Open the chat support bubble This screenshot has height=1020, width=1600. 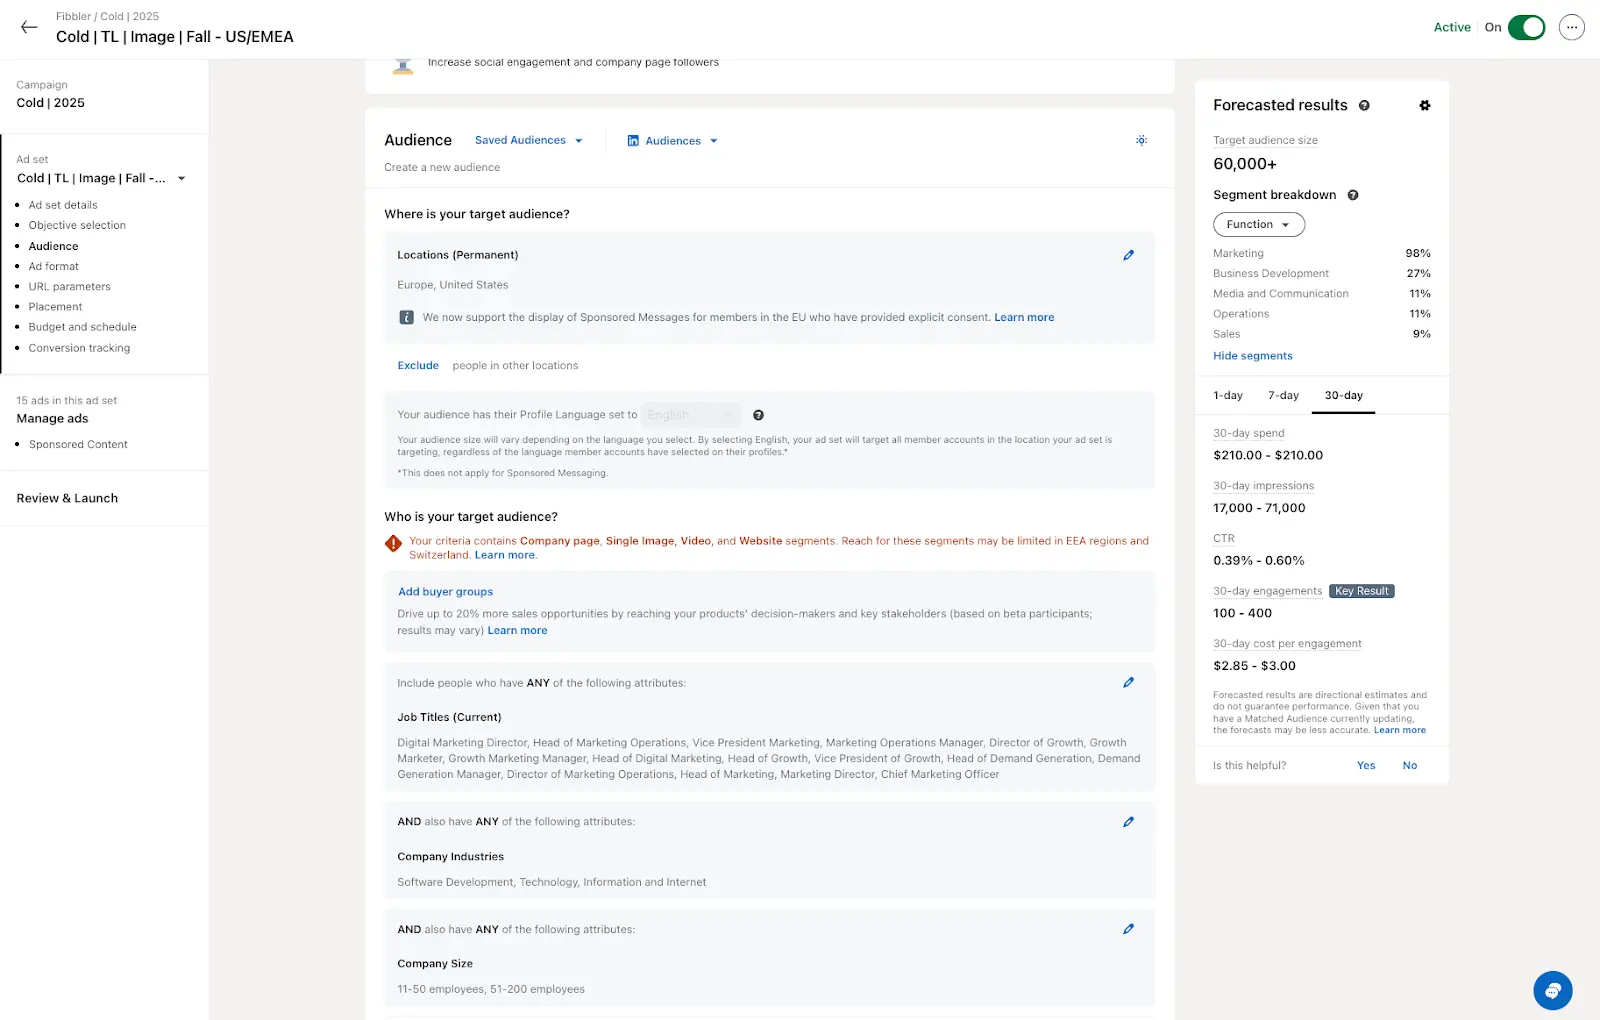(x=1552, y=991)
